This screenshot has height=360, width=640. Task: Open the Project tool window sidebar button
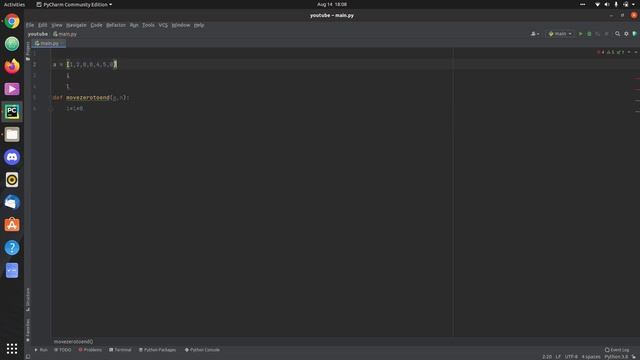28,51
